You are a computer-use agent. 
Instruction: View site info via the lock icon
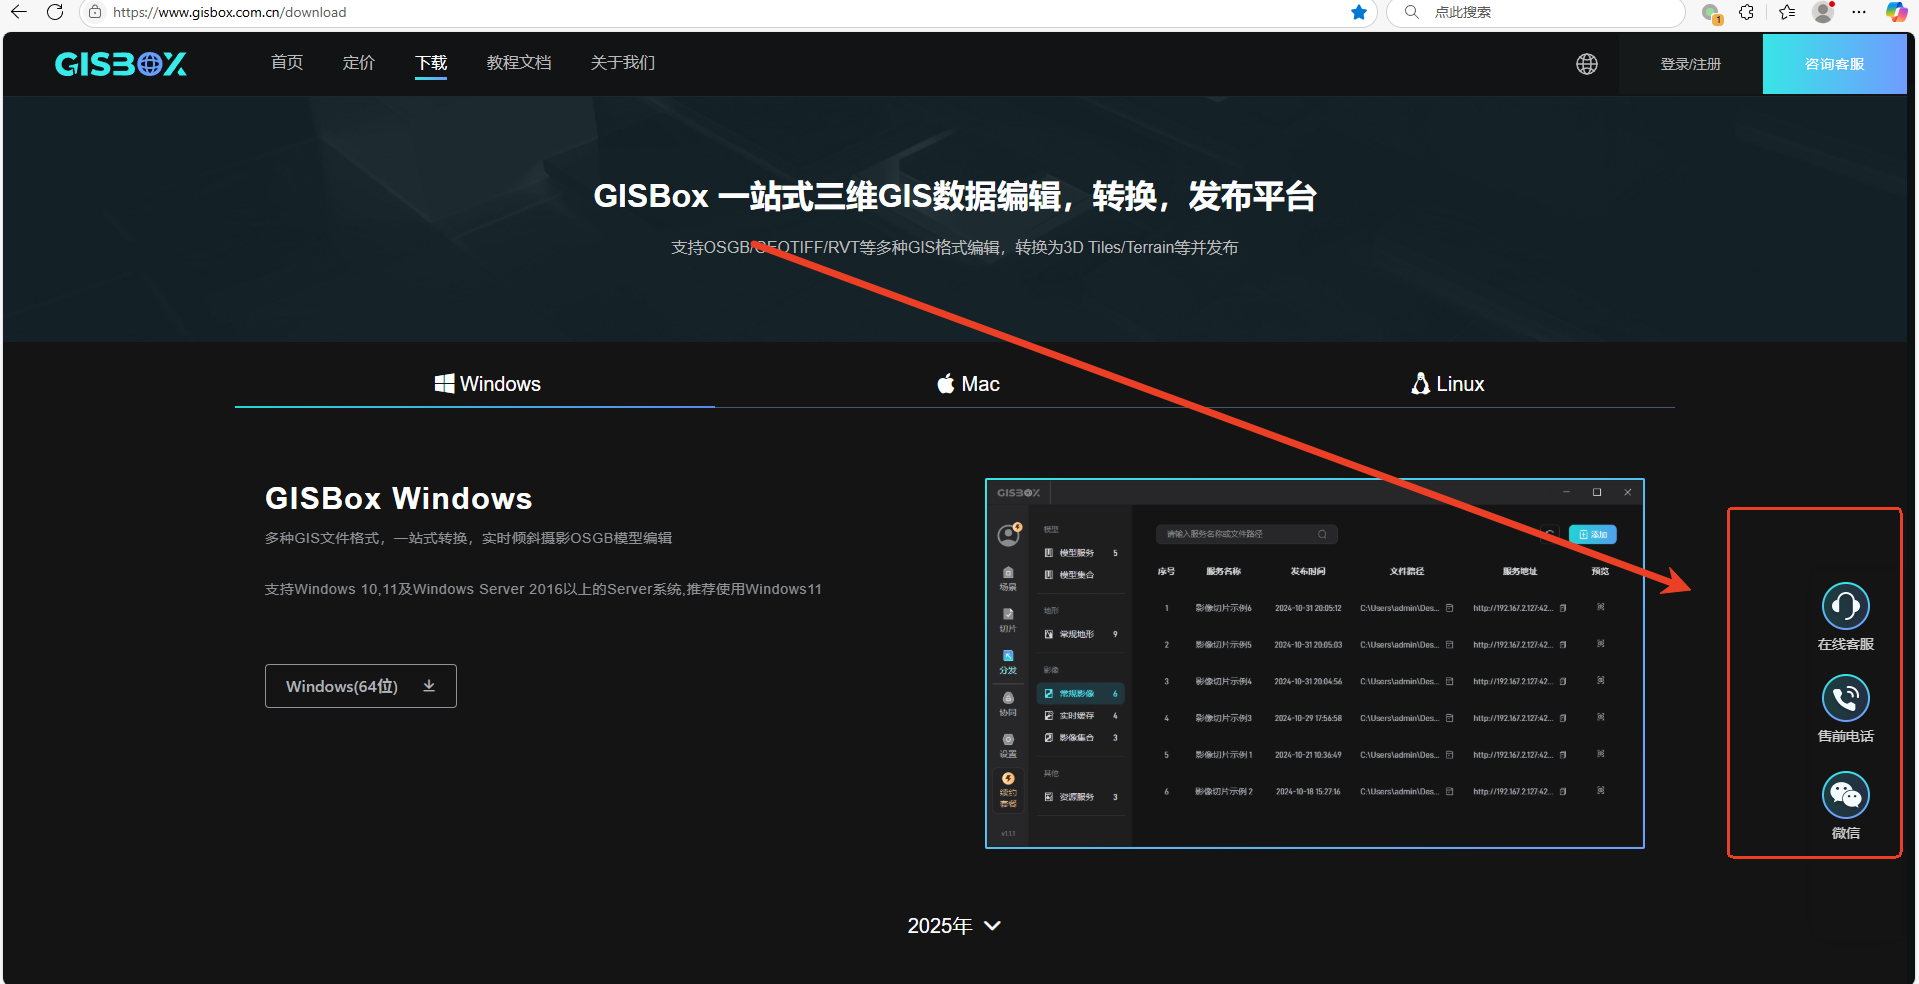(x=95, y=12)
